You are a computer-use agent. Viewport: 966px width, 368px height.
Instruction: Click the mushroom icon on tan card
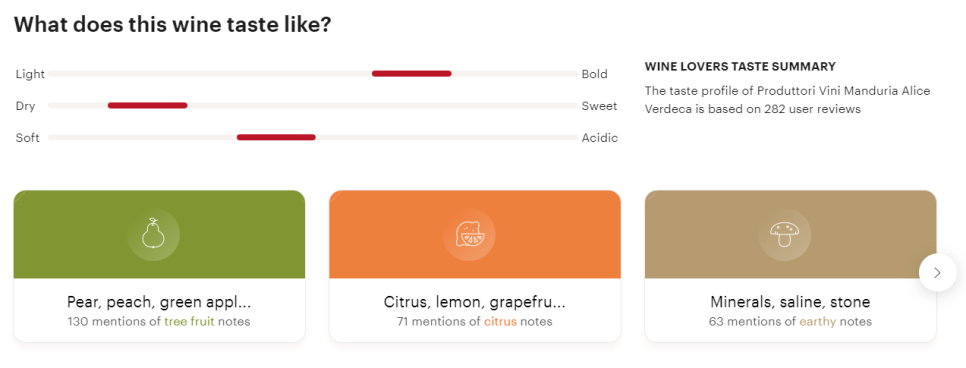click(784, 234)
